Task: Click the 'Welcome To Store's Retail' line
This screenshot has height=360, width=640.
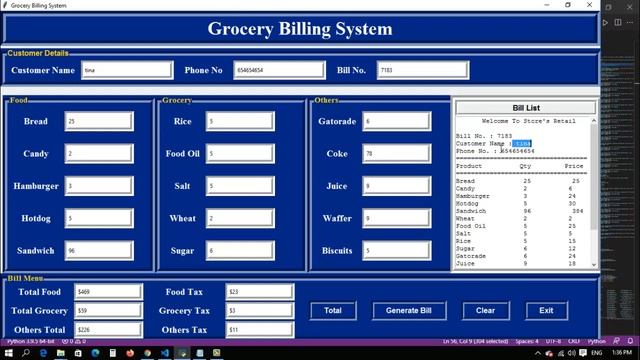Action: click(529, 121)
